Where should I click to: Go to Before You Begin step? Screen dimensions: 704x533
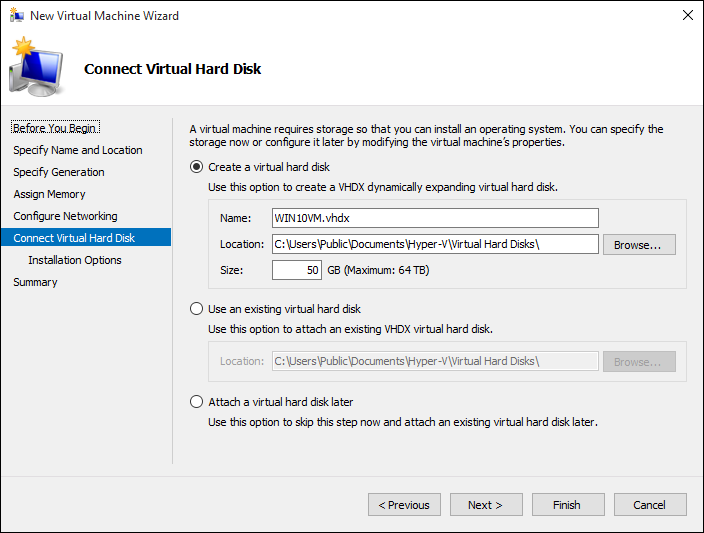click(x=56, y=128)
